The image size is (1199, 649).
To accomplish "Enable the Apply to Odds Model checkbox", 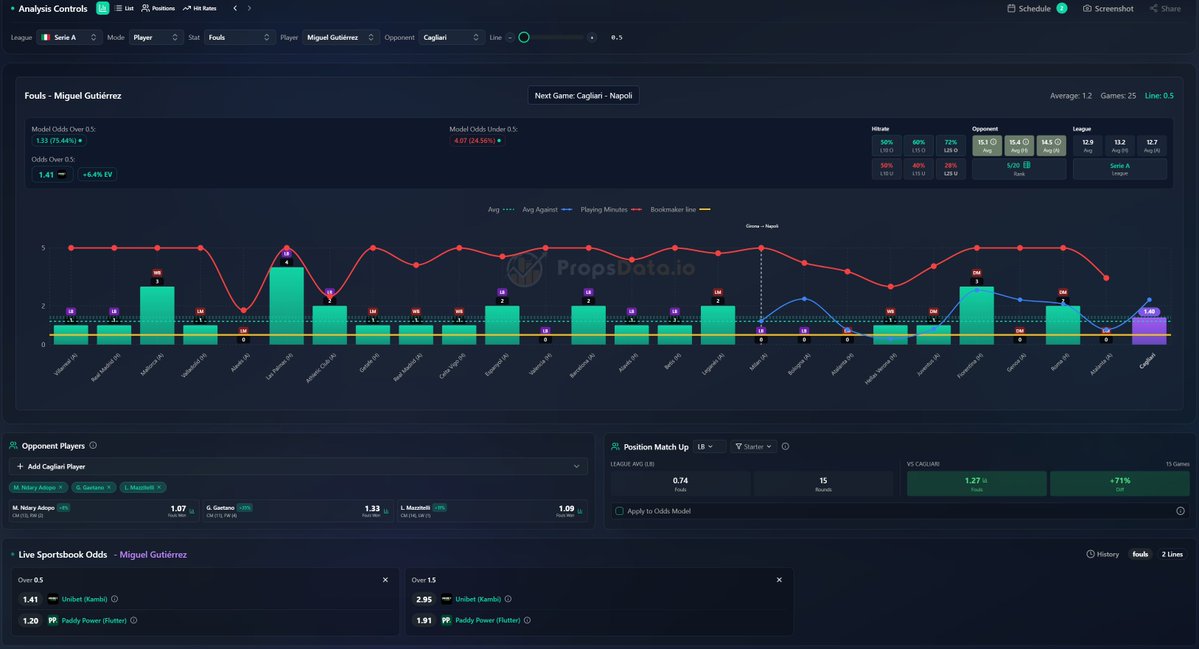I will pos(617,511).
